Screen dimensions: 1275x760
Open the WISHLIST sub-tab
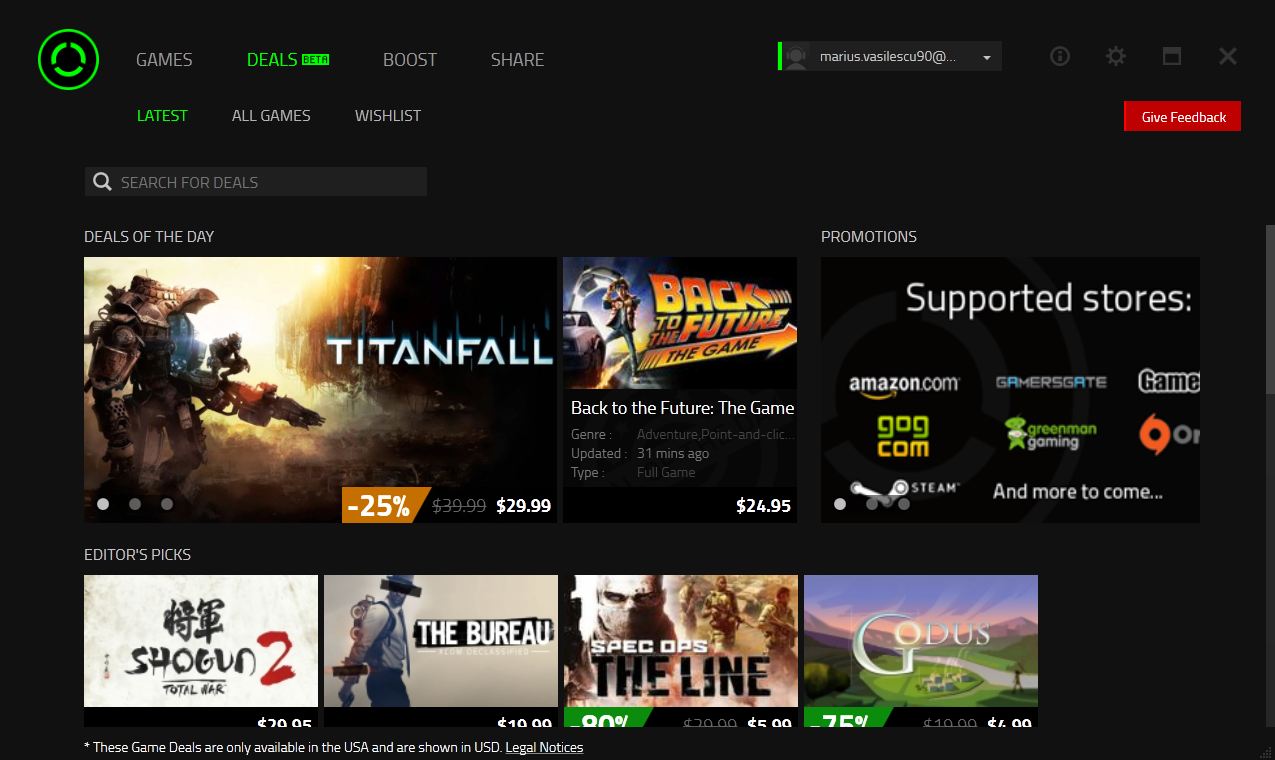(388, 115)
